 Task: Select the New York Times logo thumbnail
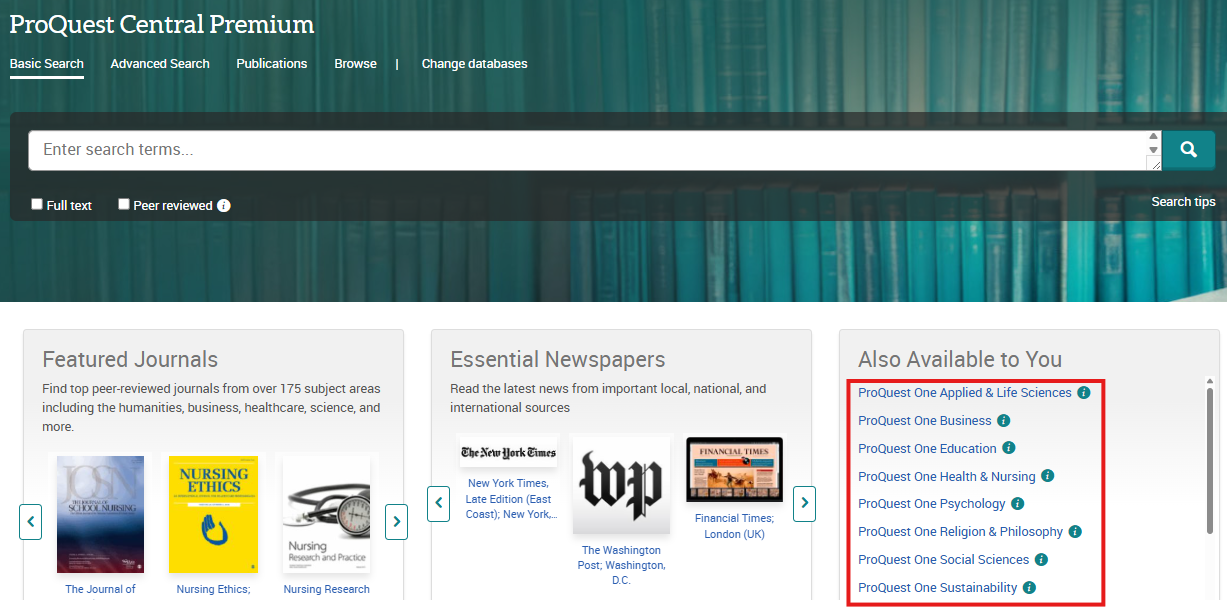[507, 452]
